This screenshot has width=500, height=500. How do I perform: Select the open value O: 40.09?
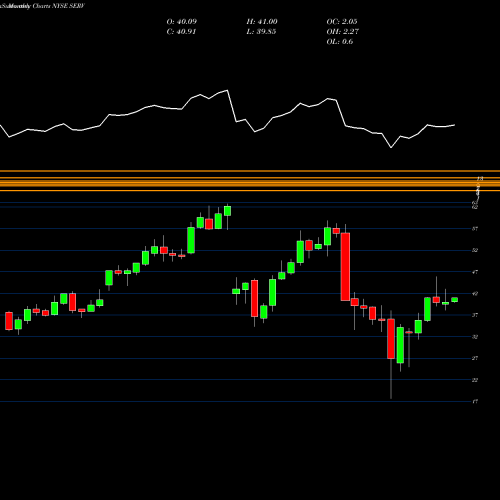(182, 22)
